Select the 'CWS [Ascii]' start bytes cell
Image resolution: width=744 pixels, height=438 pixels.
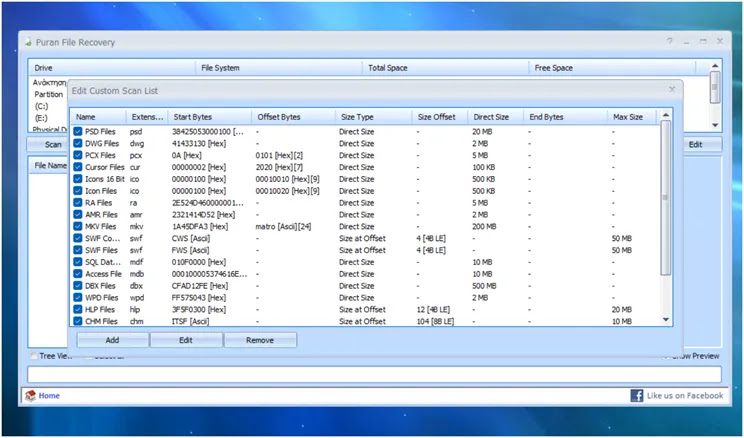pos(191,238)
